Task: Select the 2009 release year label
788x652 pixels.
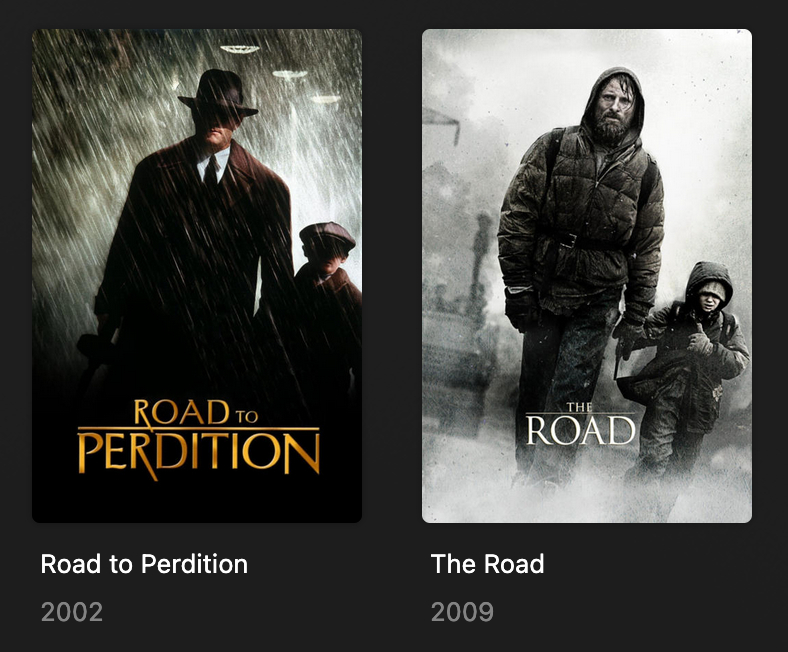Action: coord(462,611)
